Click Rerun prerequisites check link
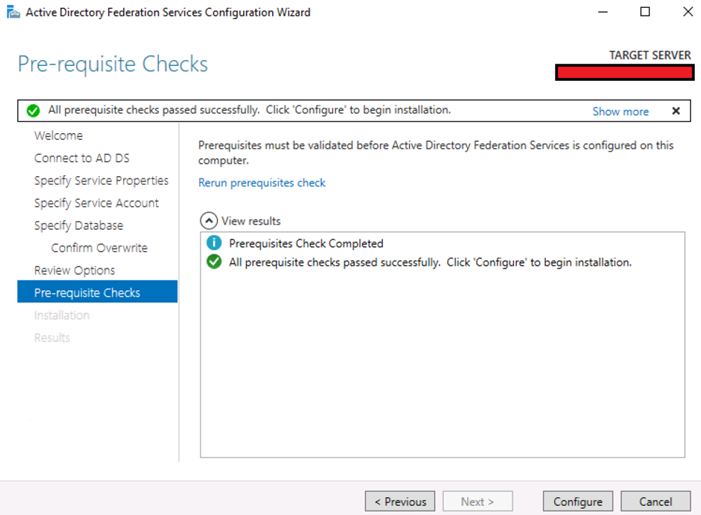The width and height of the screenshot is (701, 515). (x=262, y=183)
